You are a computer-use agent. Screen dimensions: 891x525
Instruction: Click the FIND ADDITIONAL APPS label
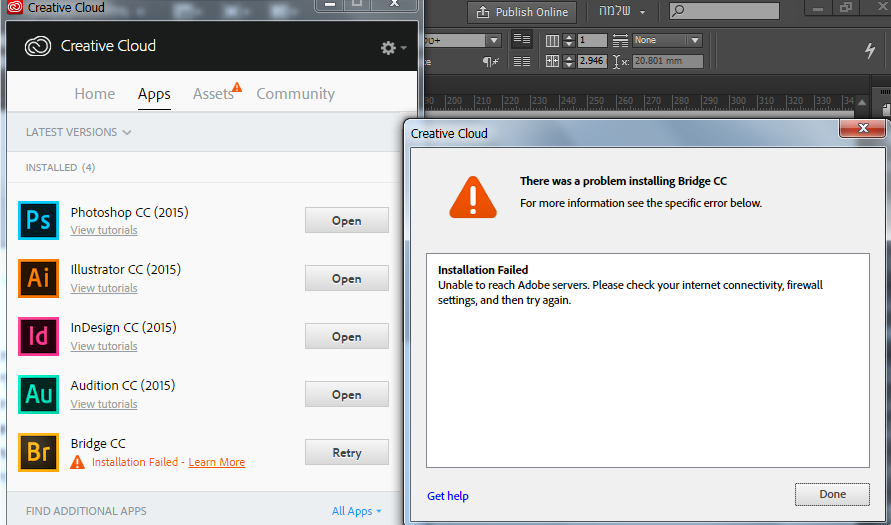[x=86, y=511]
